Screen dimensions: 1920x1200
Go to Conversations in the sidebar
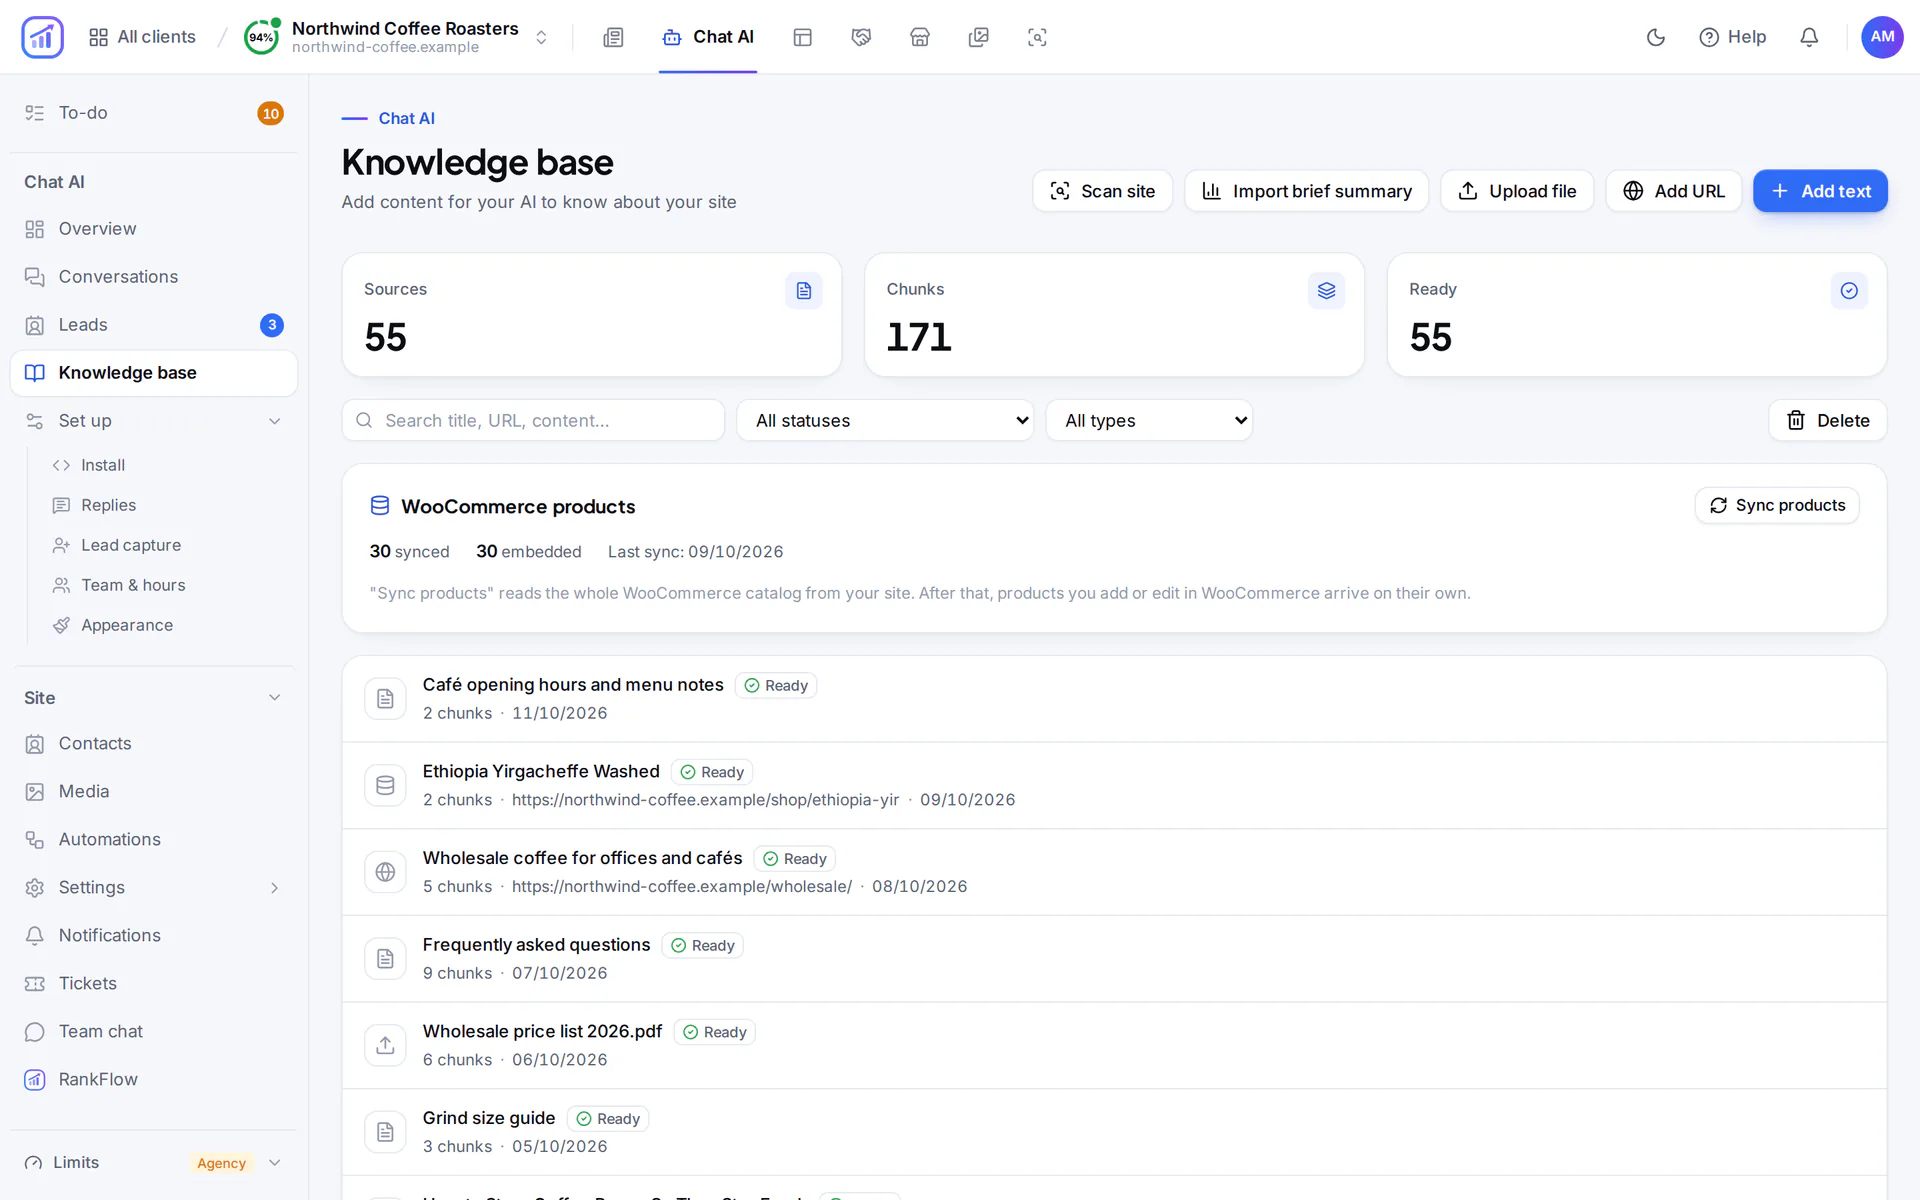153,277
